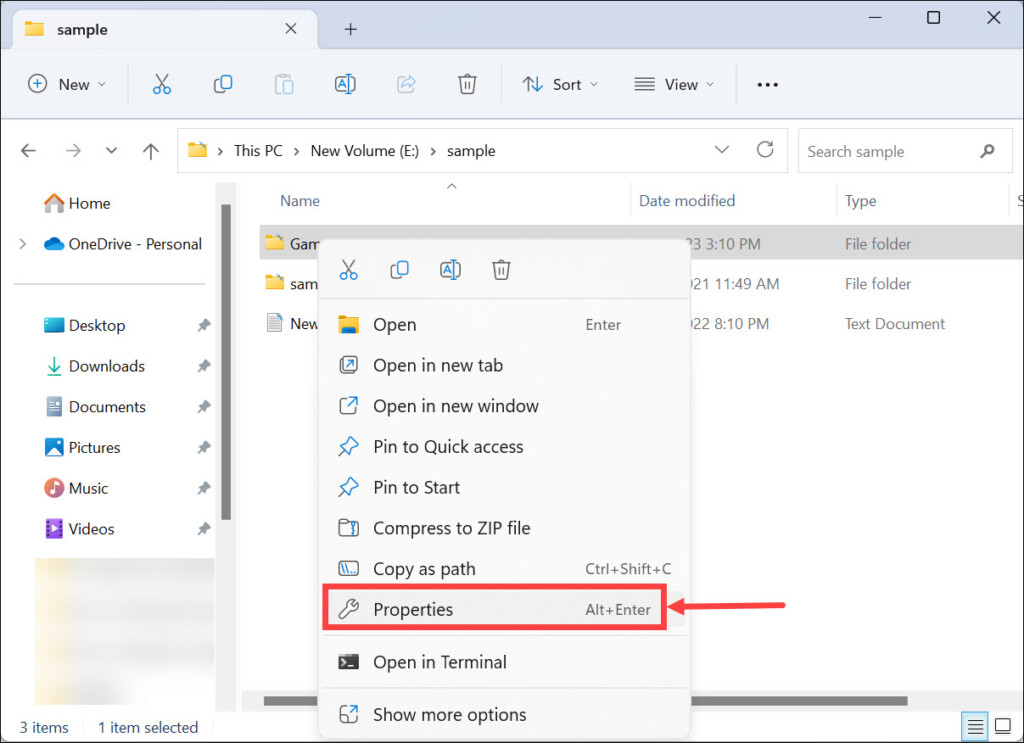Image resolution: width=1024 pixels, height=743 pixels.
Task: Expand the Sort options dropdown
Action: 560,85
